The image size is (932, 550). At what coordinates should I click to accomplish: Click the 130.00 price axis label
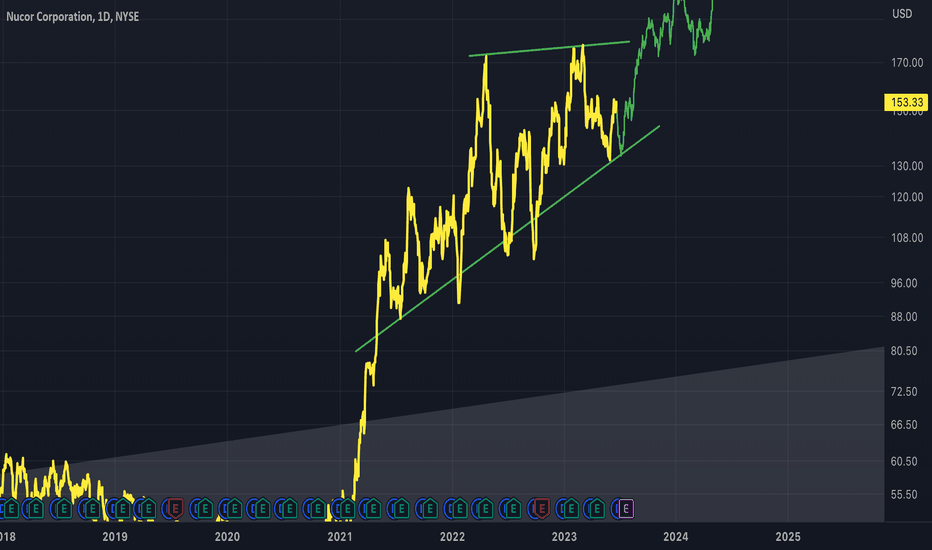(907, 166)
